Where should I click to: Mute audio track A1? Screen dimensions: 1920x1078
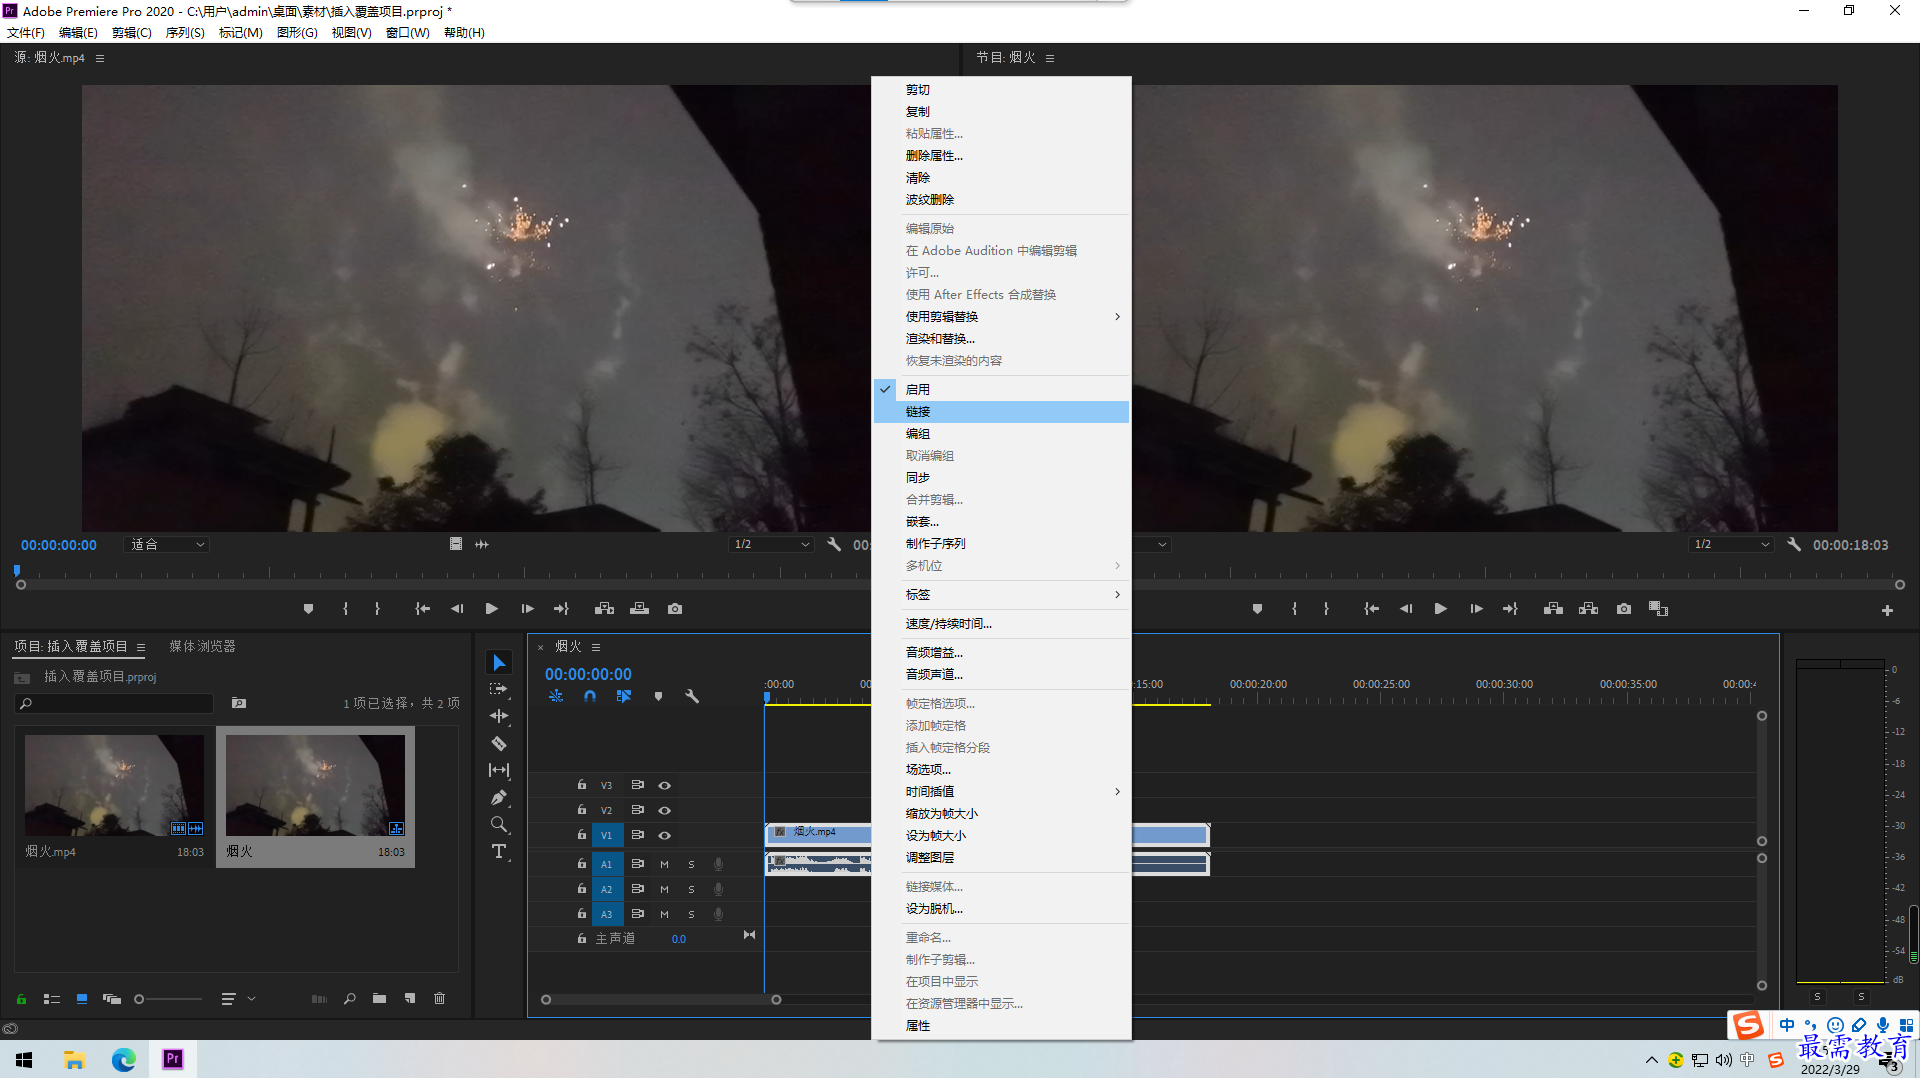point(664,864)
